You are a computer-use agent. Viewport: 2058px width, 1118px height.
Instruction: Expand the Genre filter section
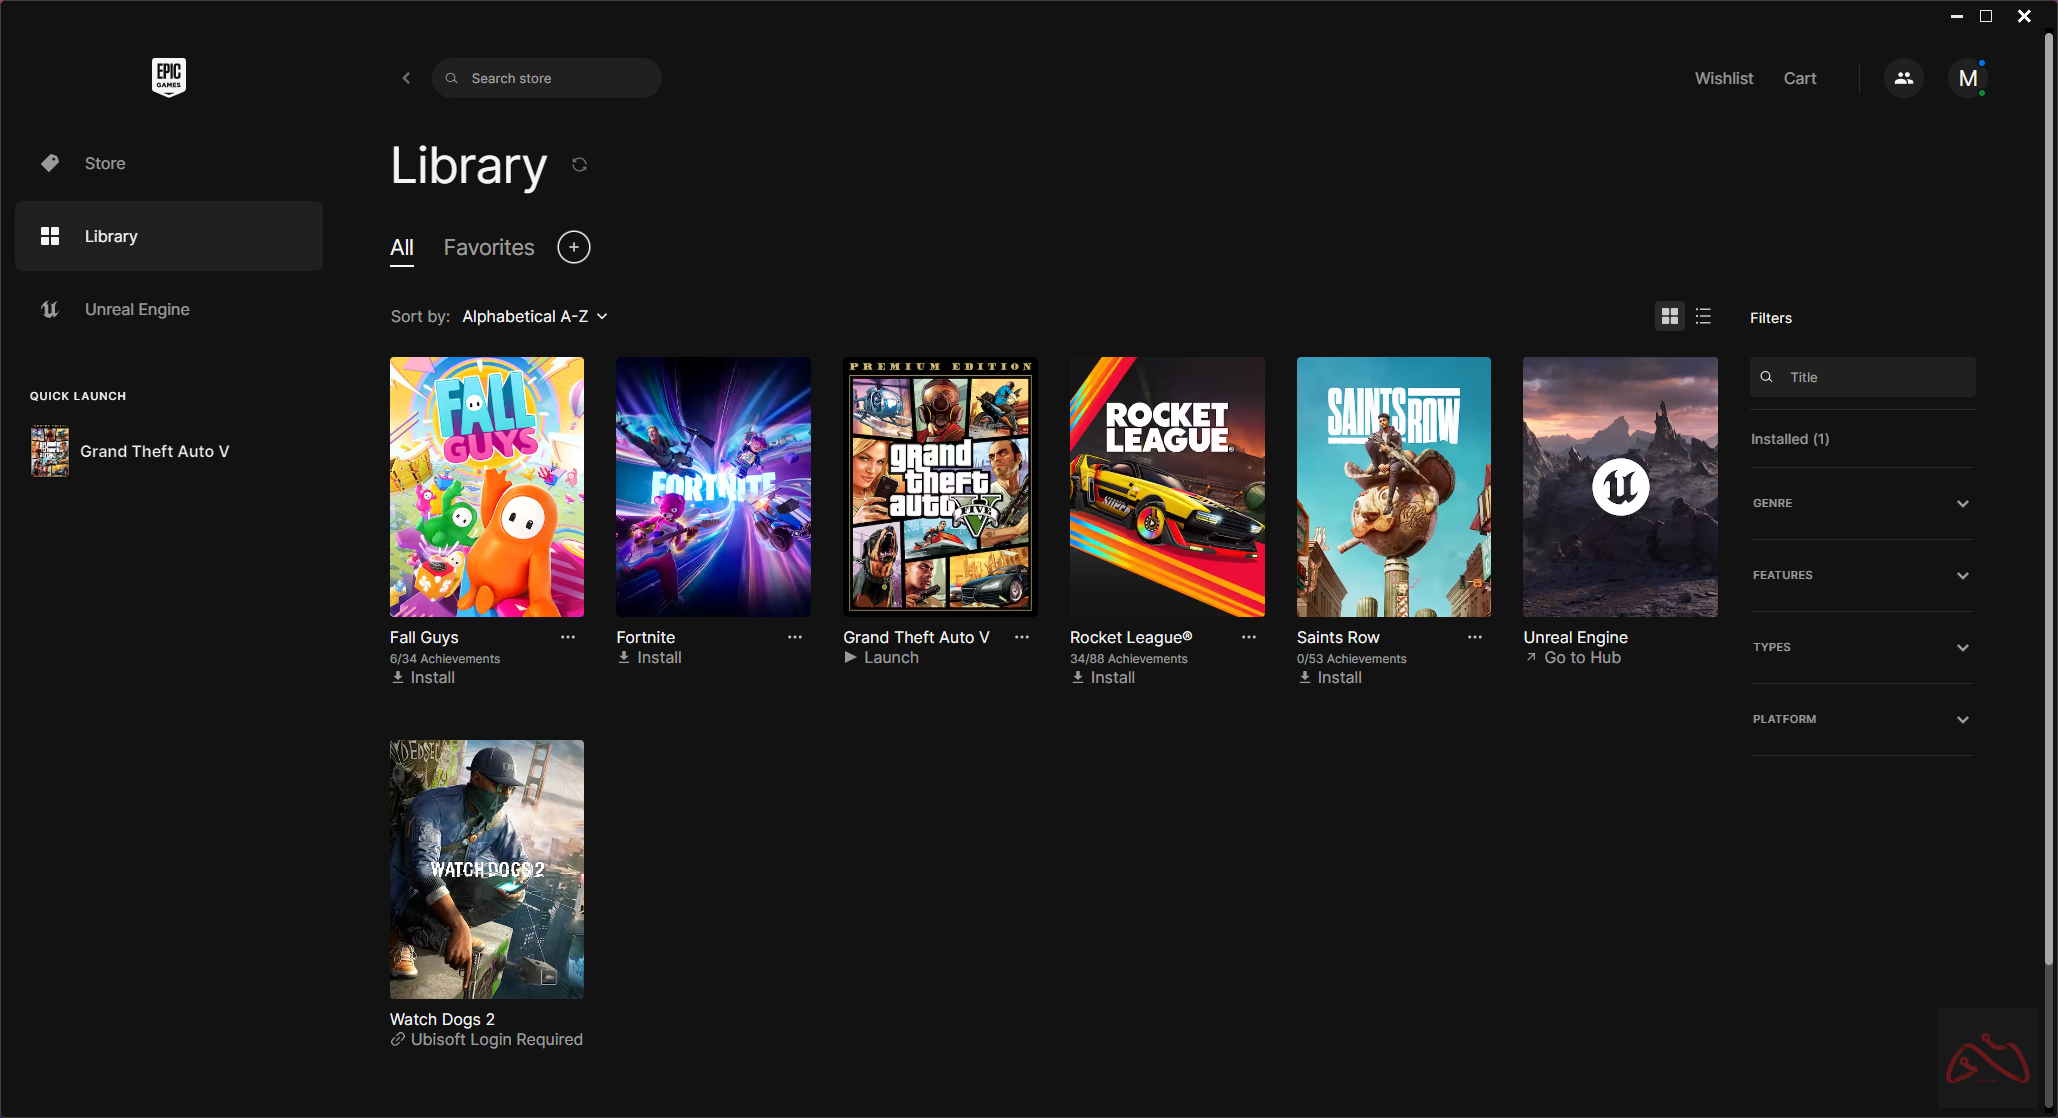click(1862, 503)
